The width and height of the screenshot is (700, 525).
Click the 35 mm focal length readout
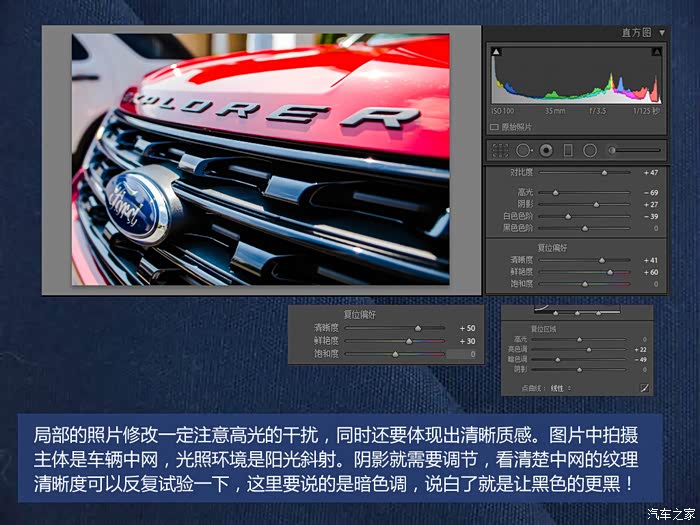555,111
